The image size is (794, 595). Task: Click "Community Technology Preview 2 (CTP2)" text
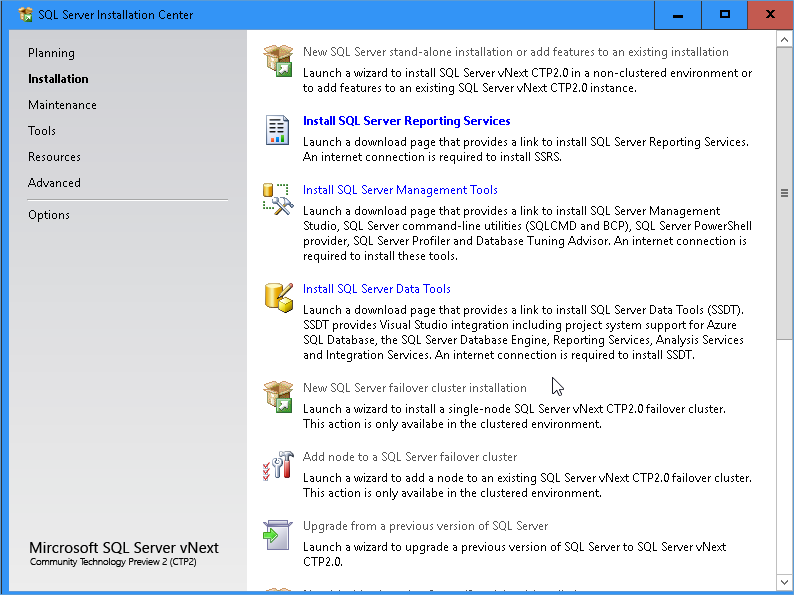pyautogui.click(x=113, y=562)
